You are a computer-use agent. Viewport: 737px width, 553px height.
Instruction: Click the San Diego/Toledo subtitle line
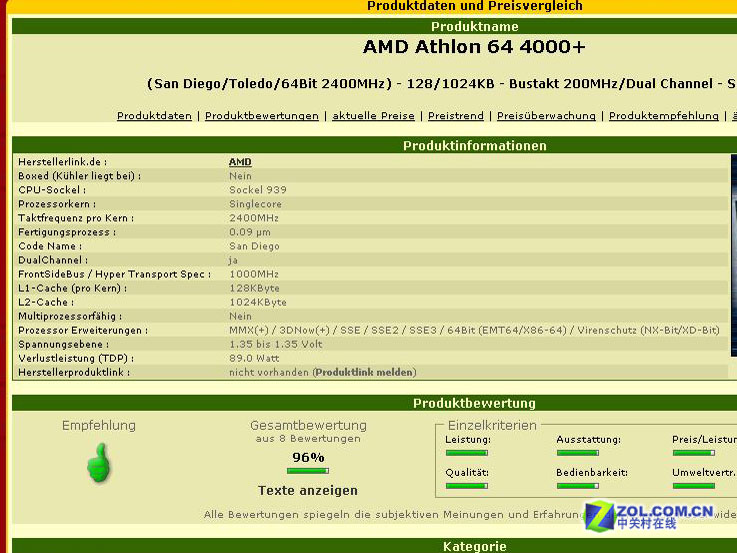[442, 83]
